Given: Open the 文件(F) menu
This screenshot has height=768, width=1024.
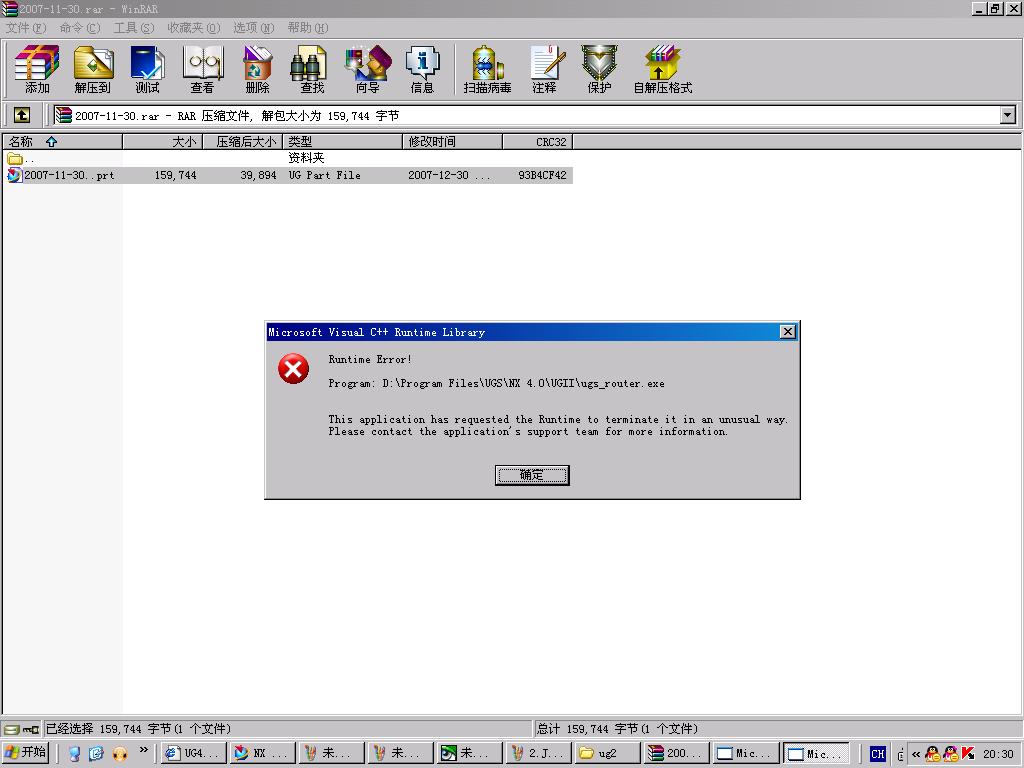Looking at the screenshot, I should pyautogui.click(x=26, y=27).
